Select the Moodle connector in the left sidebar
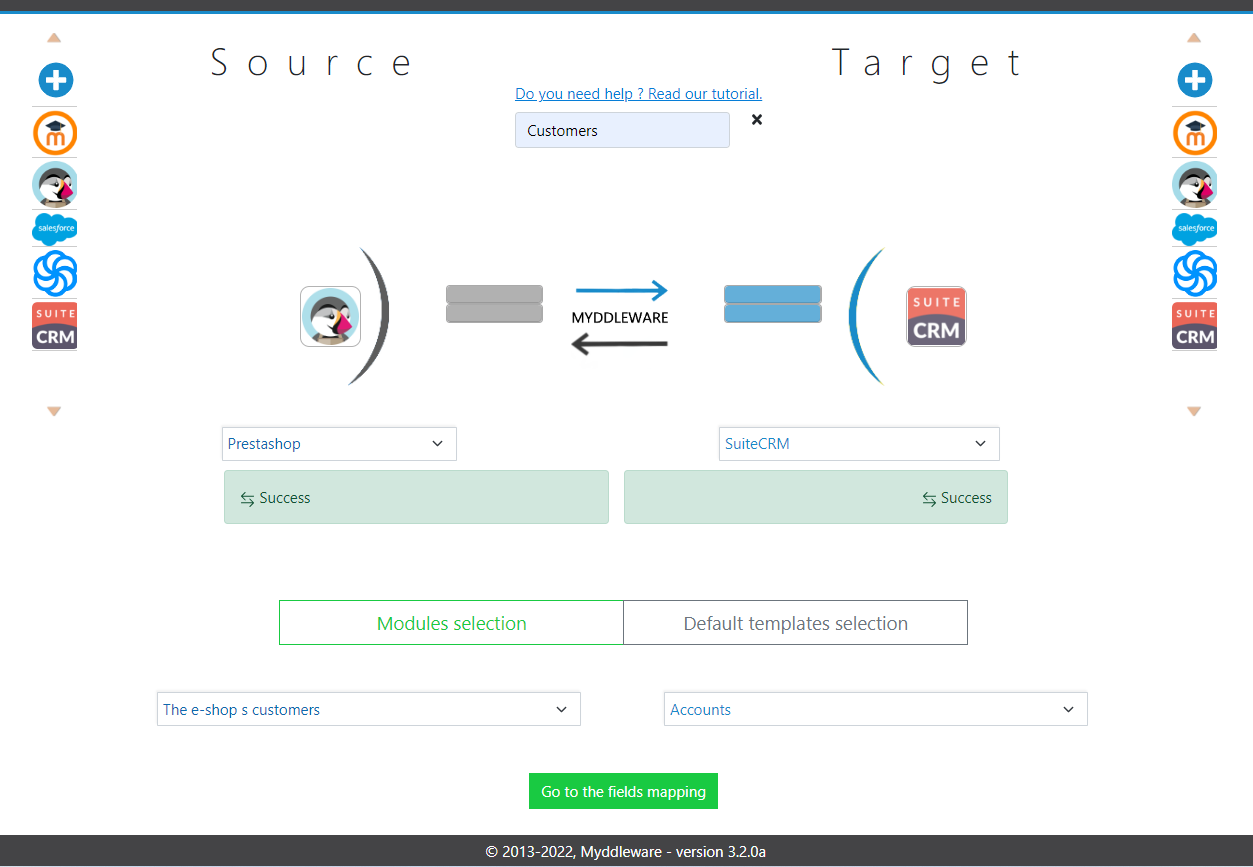Viewport: 1253px width, 867px height. [55, 133]
